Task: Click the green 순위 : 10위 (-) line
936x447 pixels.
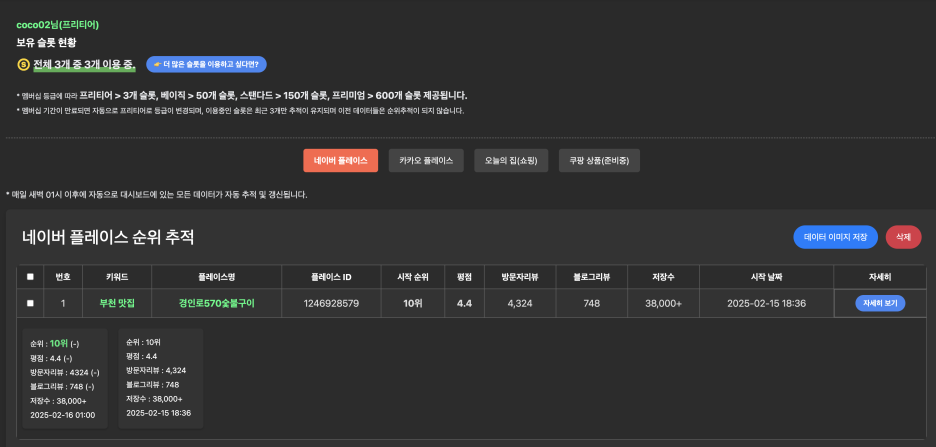Action: (55, 344)
